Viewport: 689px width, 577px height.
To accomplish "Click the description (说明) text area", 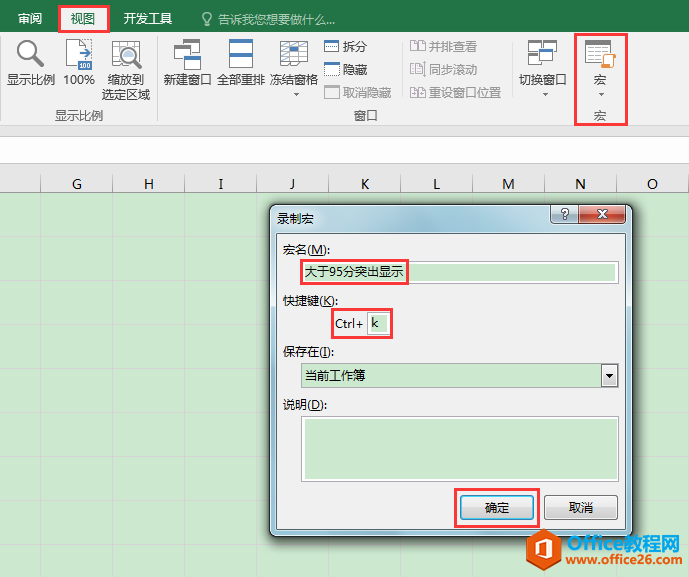I will click(x=460, y=449).
